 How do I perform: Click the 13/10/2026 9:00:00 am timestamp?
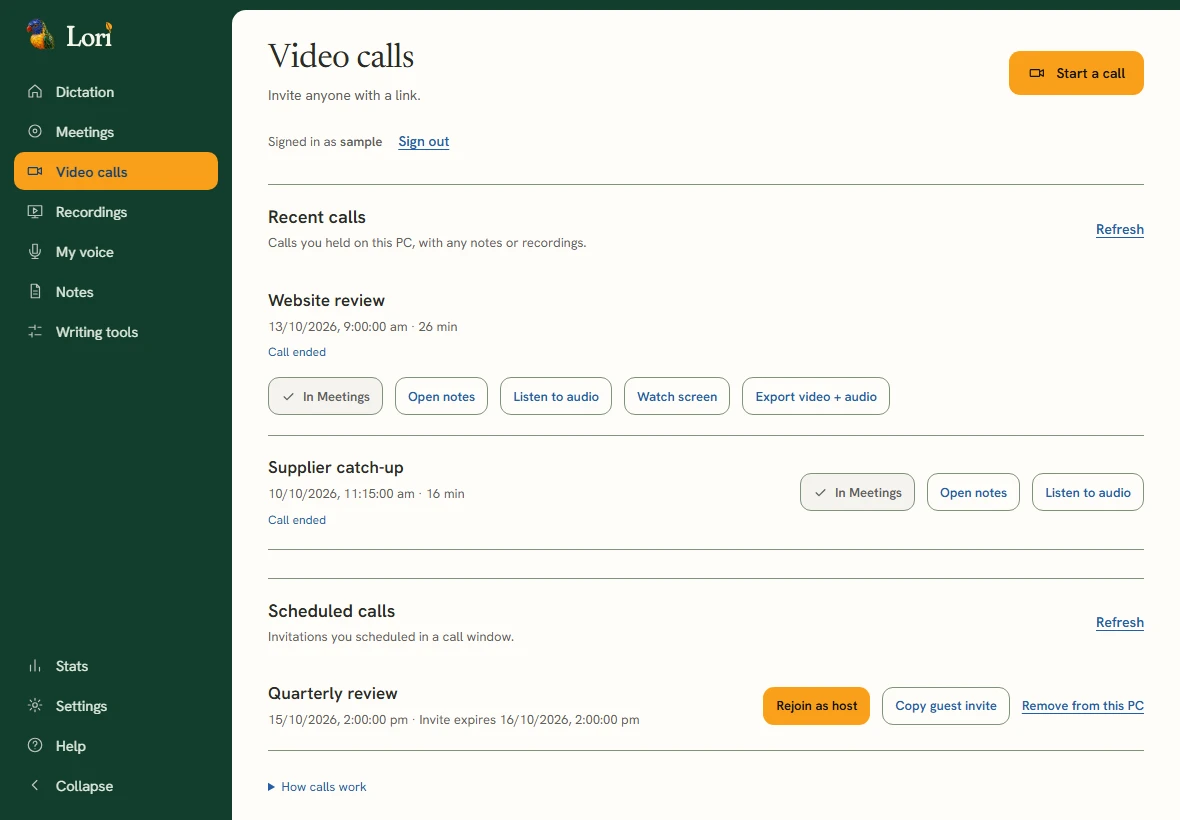tap(338, 326)
